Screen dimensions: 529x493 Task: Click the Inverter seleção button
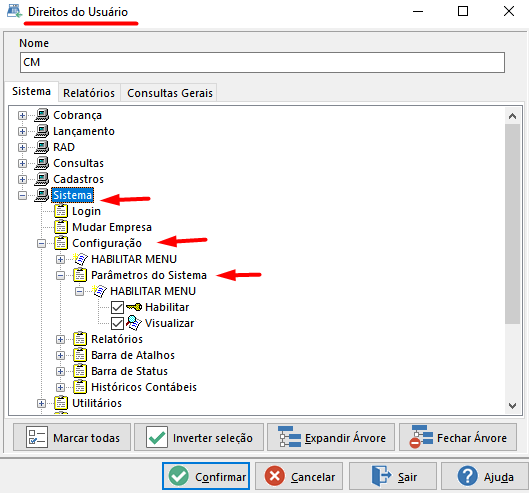(x=199, y=437)
